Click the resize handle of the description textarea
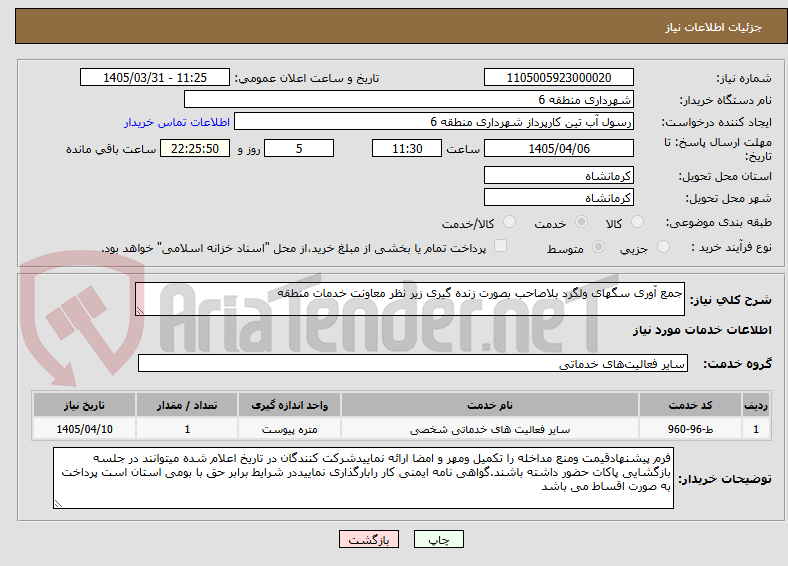The width and height of the screenshot is (788, 566). 140,311
